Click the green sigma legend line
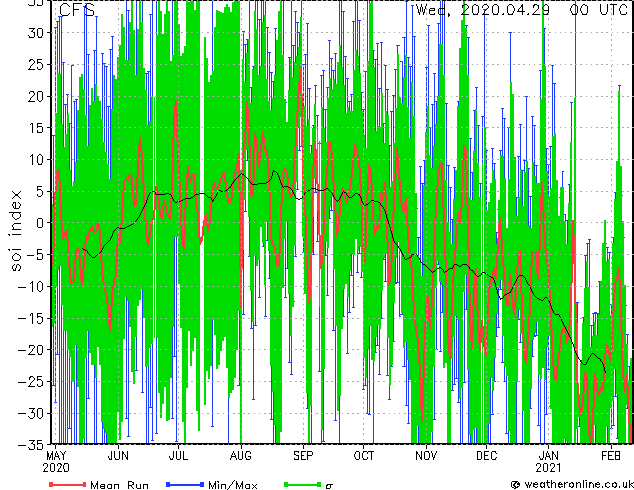The width and height of the screenshot is (634, 490). (x=302, y=484)
